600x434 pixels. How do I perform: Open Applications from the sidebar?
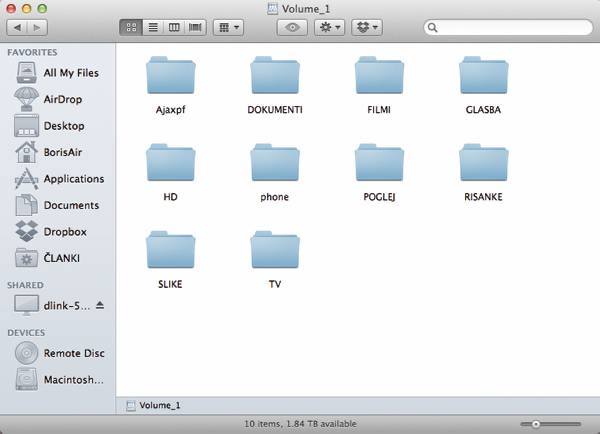pos(59,179)
